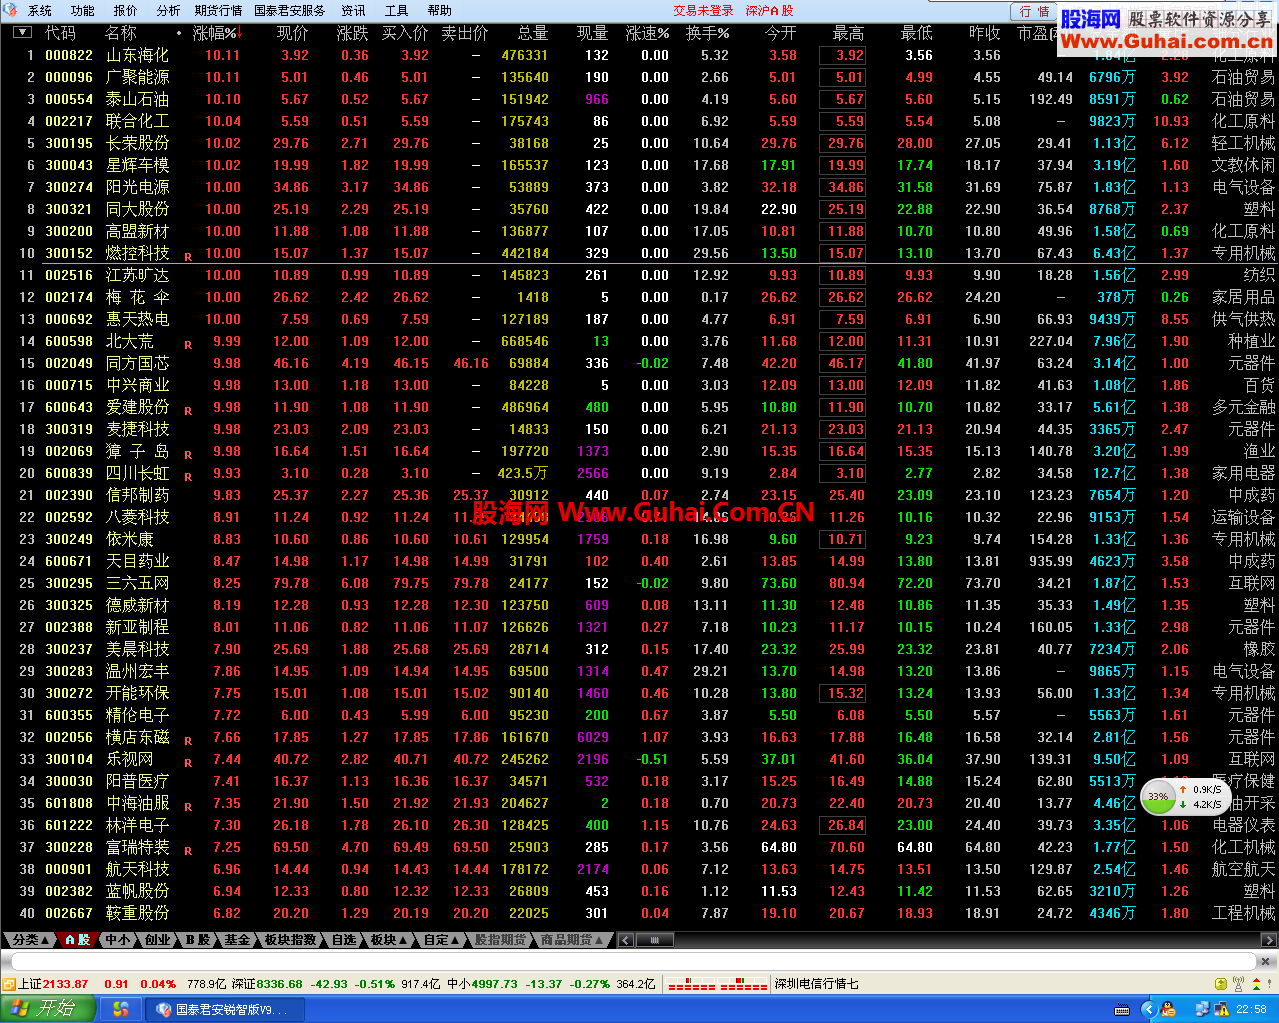Switch to the 板块指数 tab
Viewport: 1279px width, 1023px height.
[290, 940]
